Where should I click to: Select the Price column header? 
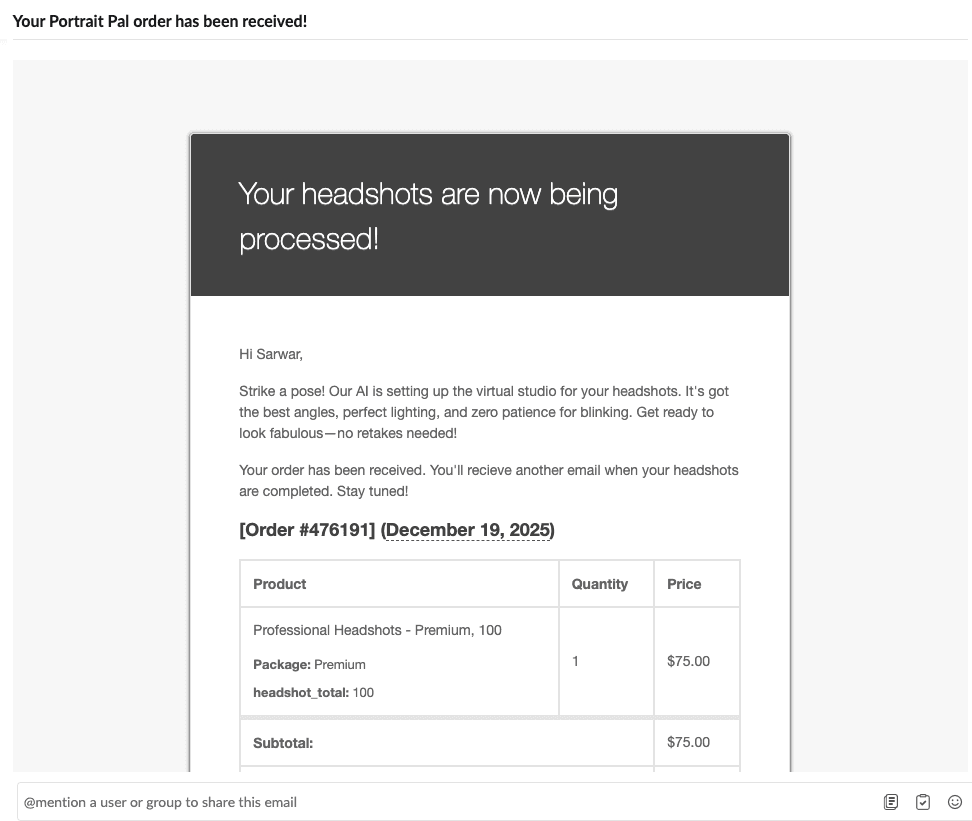(683, 583)
